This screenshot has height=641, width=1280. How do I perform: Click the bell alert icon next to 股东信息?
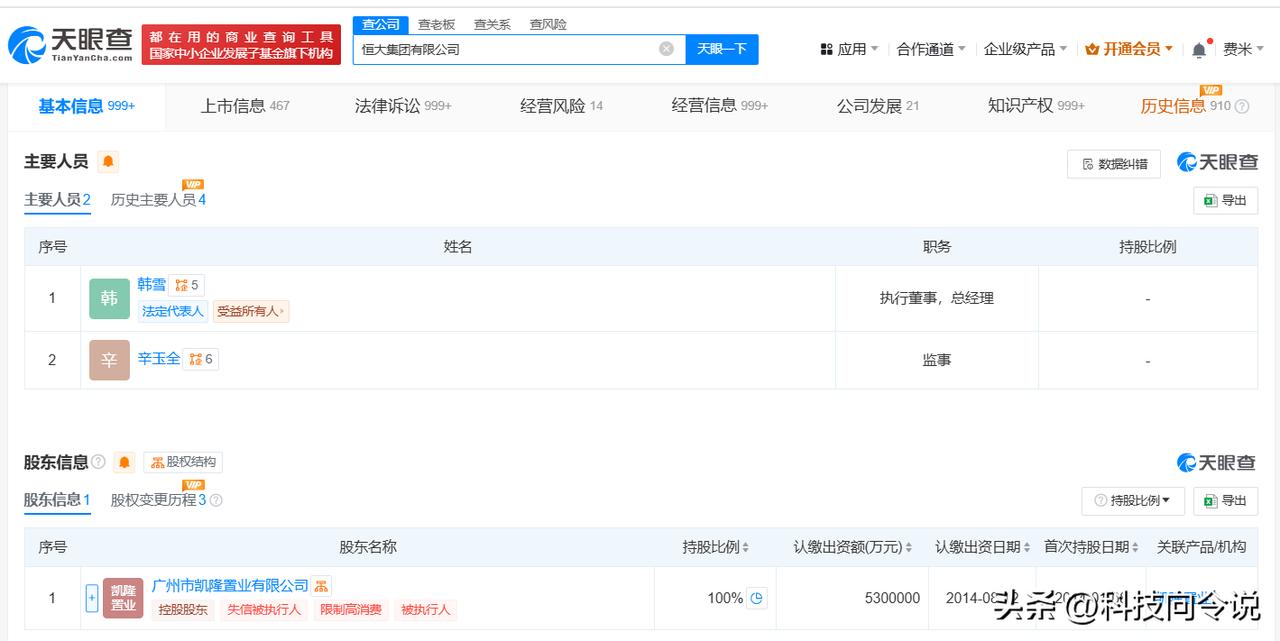click(124, 462)
